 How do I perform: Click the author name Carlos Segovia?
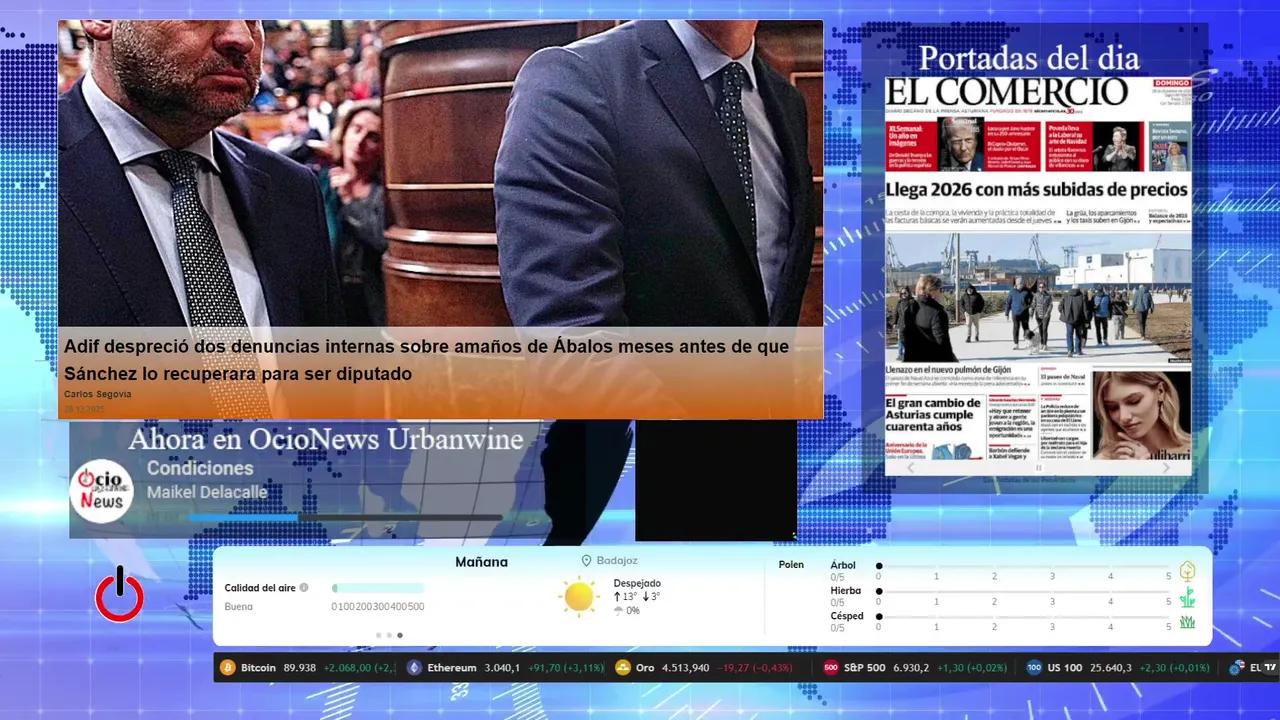click(98, 394)
